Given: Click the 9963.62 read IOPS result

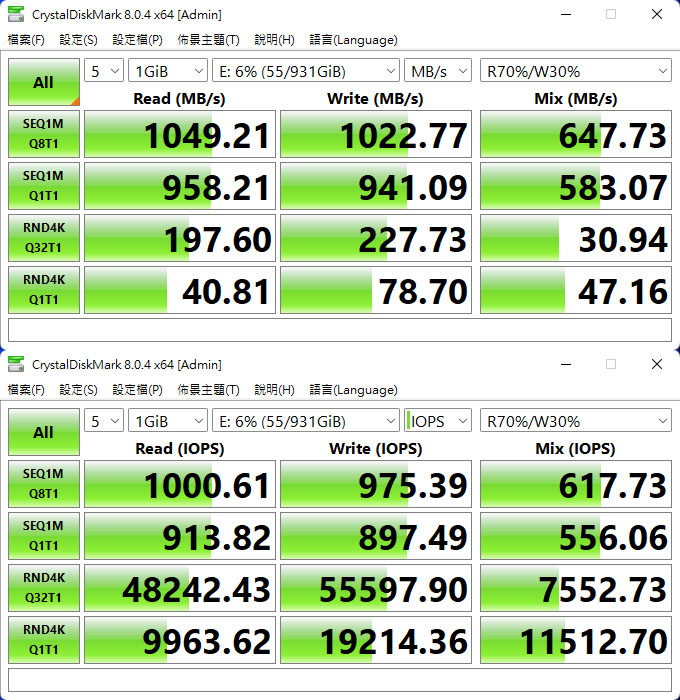Looking at the screenshot, I should (180, 640).
